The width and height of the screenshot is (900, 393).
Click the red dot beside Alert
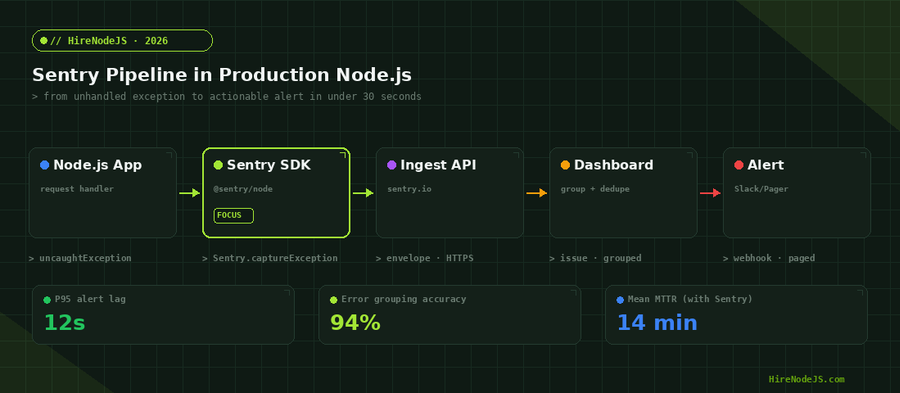click(739, 165)
